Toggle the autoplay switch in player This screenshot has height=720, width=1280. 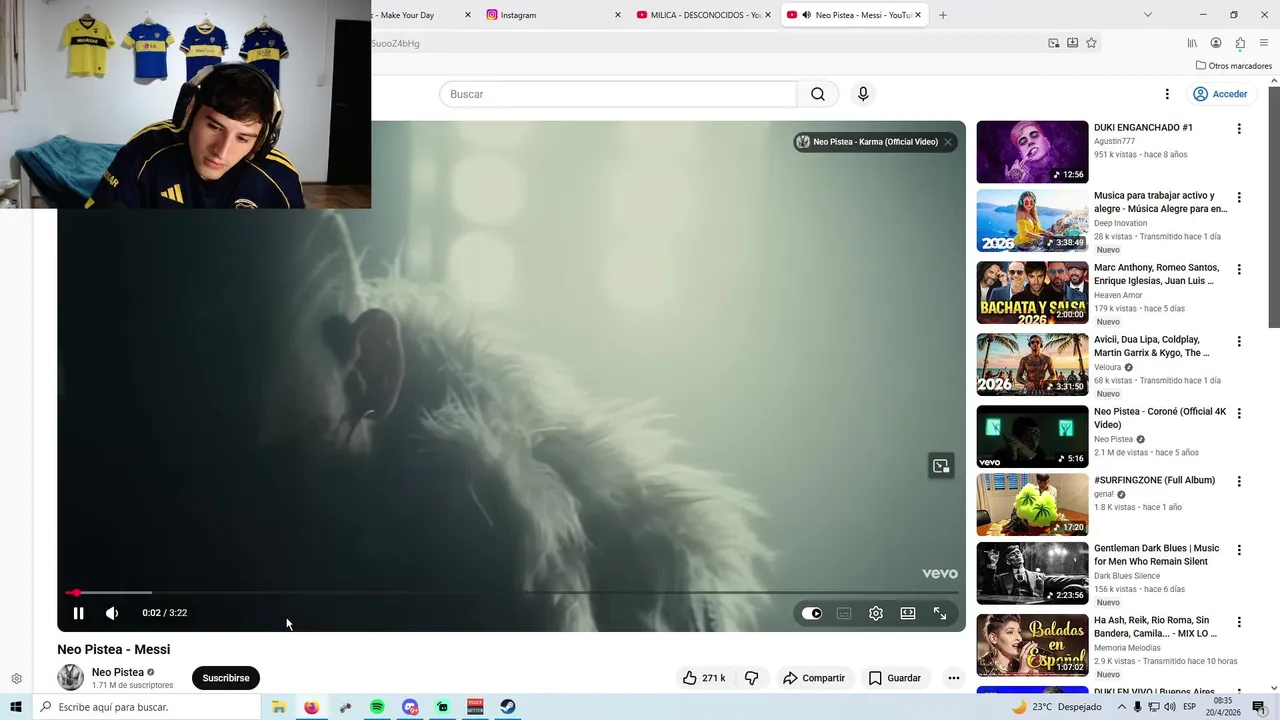click(812, 613)
